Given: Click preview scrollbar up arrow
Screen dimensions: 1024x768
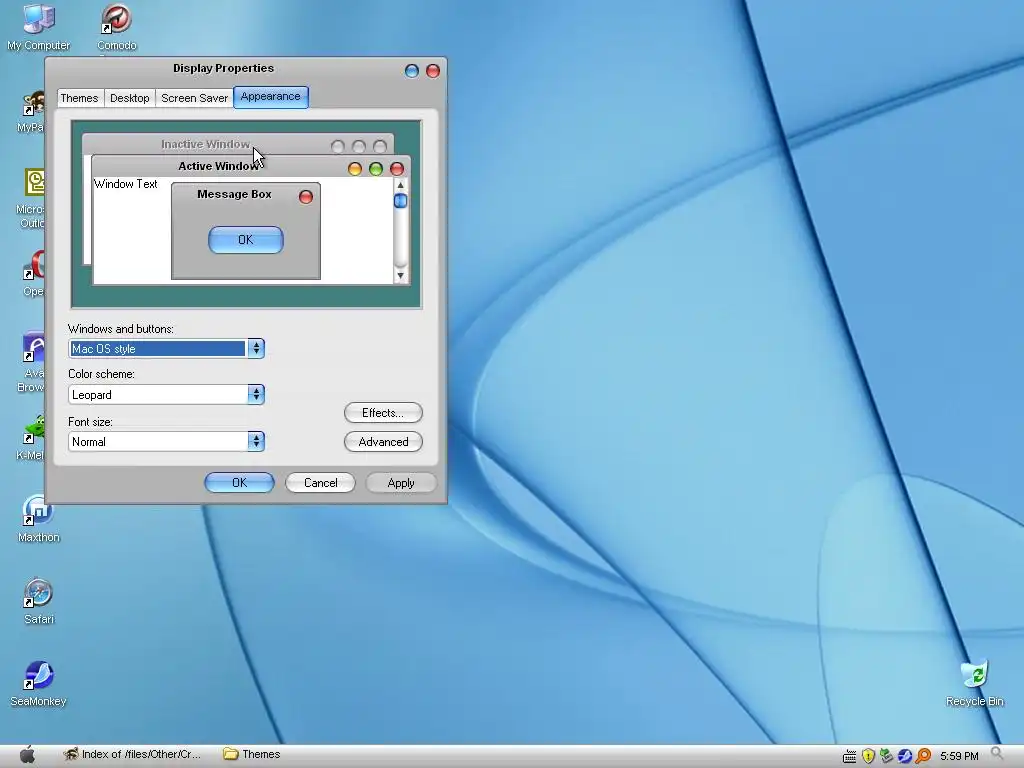Looking at the screenshot, I should coord(400,185).
